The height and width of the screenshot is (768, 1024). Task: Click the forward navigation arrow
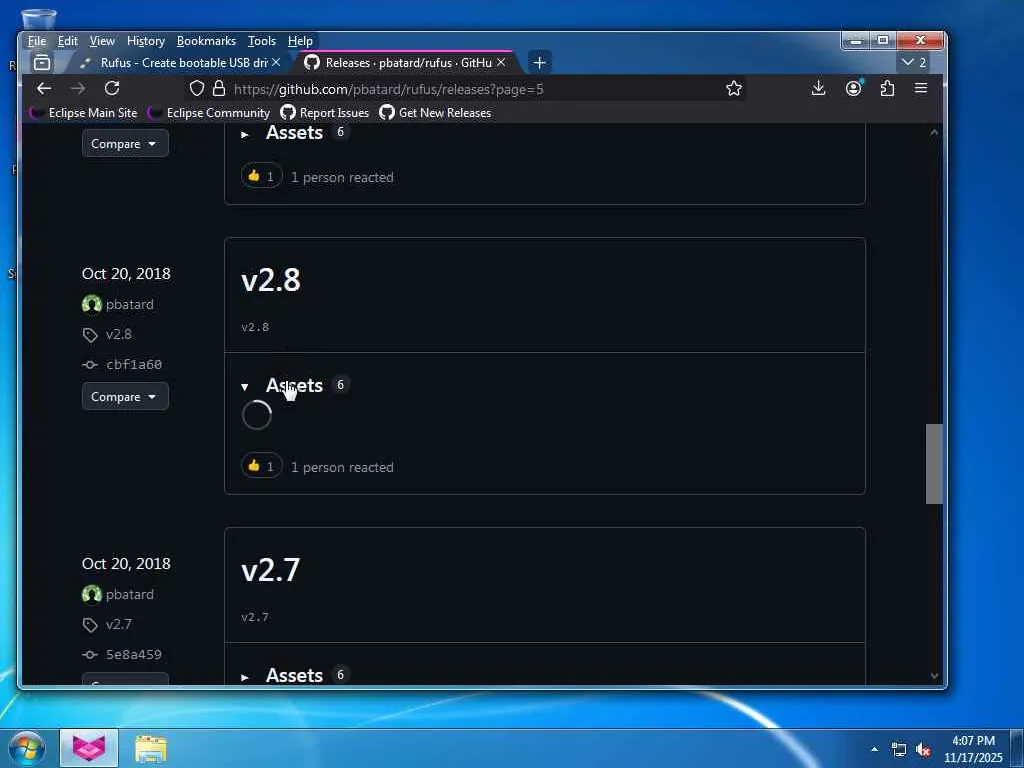[78, 88]
